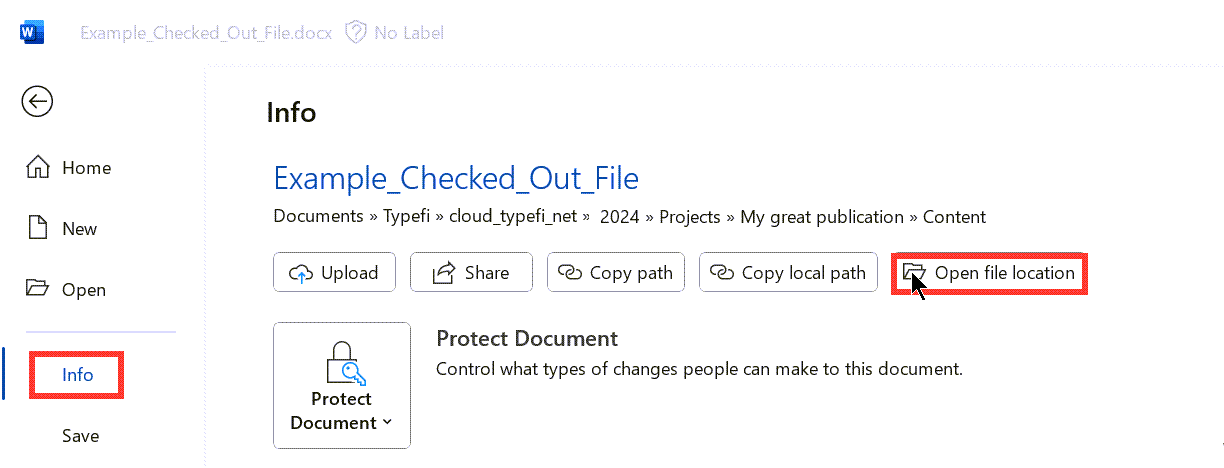Click the 'No Label' sensitivity text
The width and height of the screenshot is (1224, 468).
point(409,33)
